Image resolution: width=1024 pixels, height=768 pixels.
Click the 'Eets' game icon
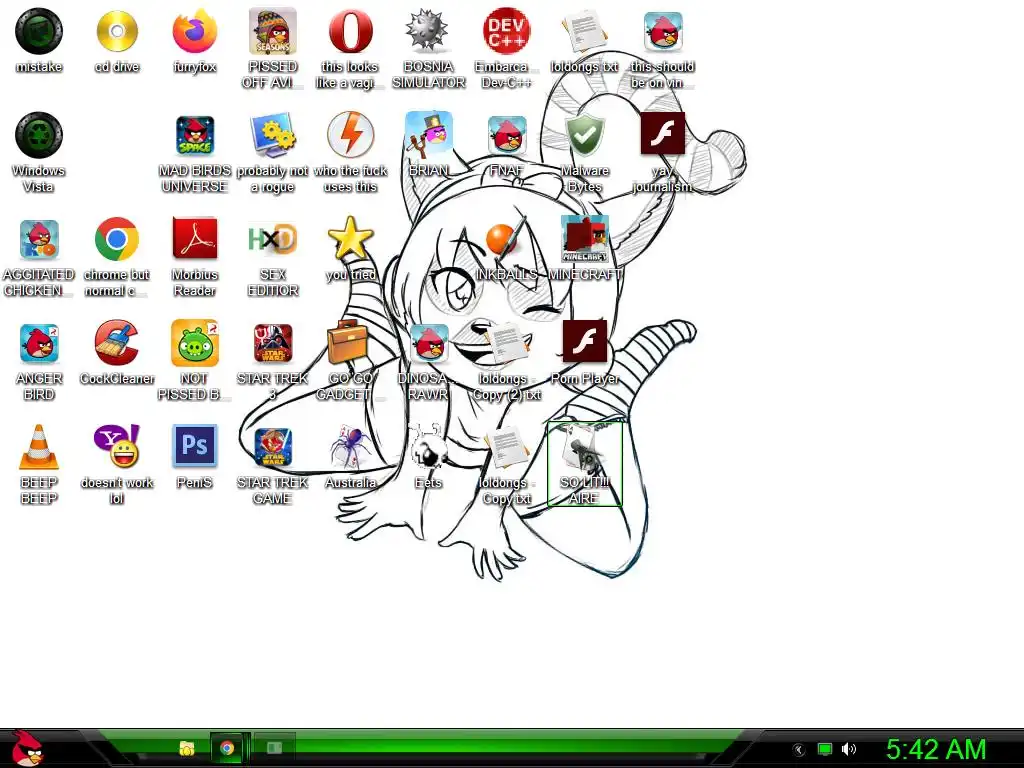(x=428, y=447)
